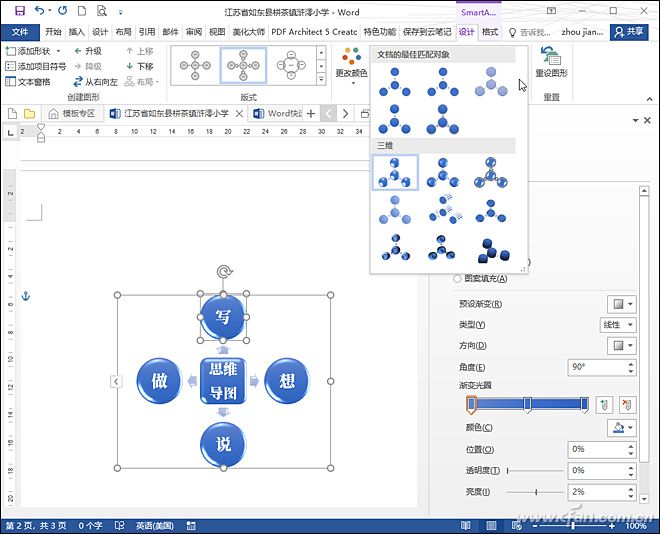The width and height of the screenshot is (660, 534).
Task: Open the format pane options dropdown arrow
Action: pos(635,120)
